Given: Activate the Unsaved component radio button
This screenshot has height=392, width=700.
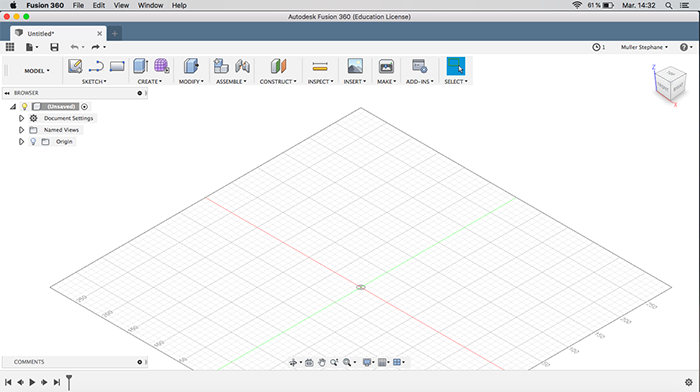Looking at the screenshot, I should [x=84, y=107].
